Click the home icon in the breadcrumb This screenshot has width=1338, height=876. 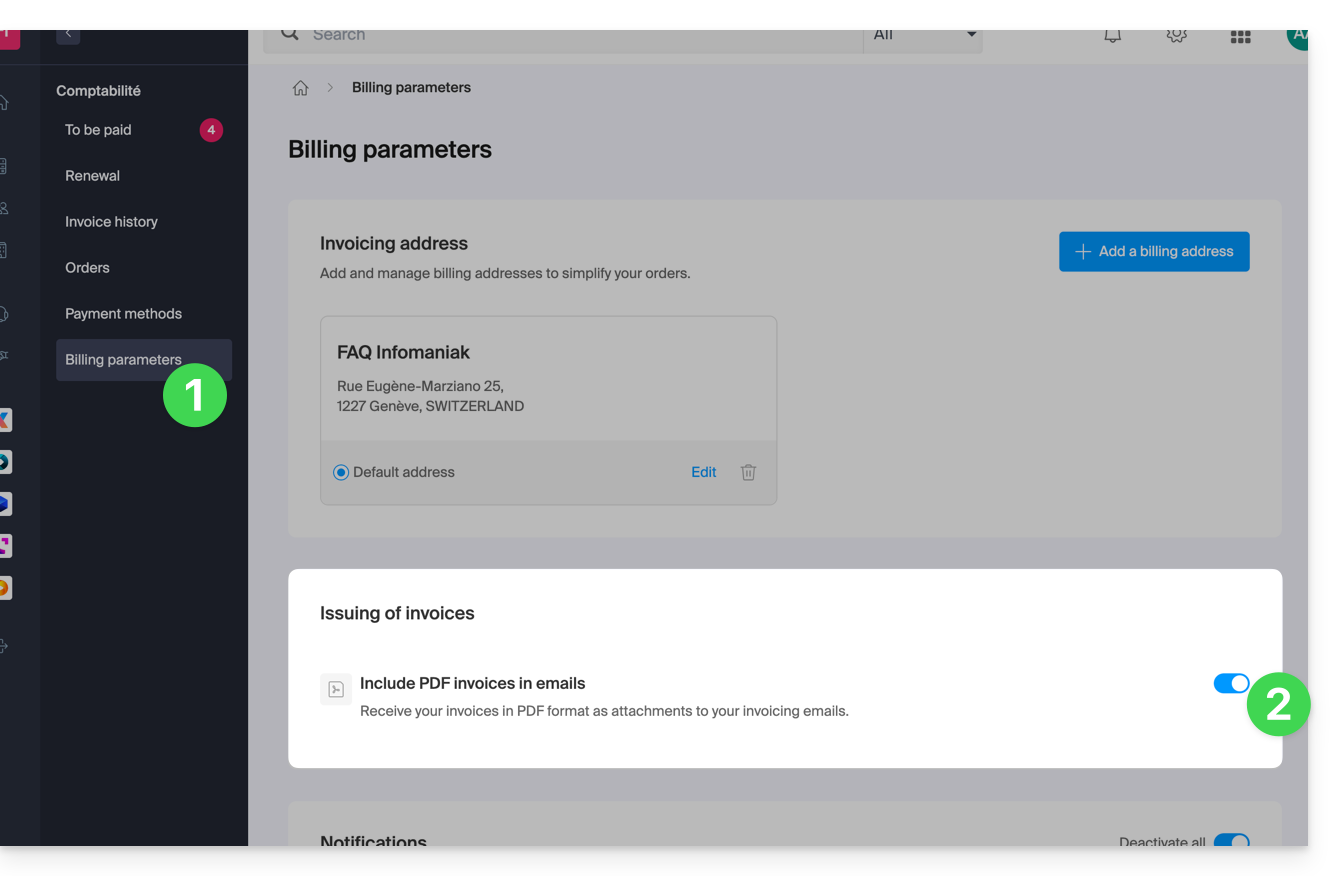[300, 88]
